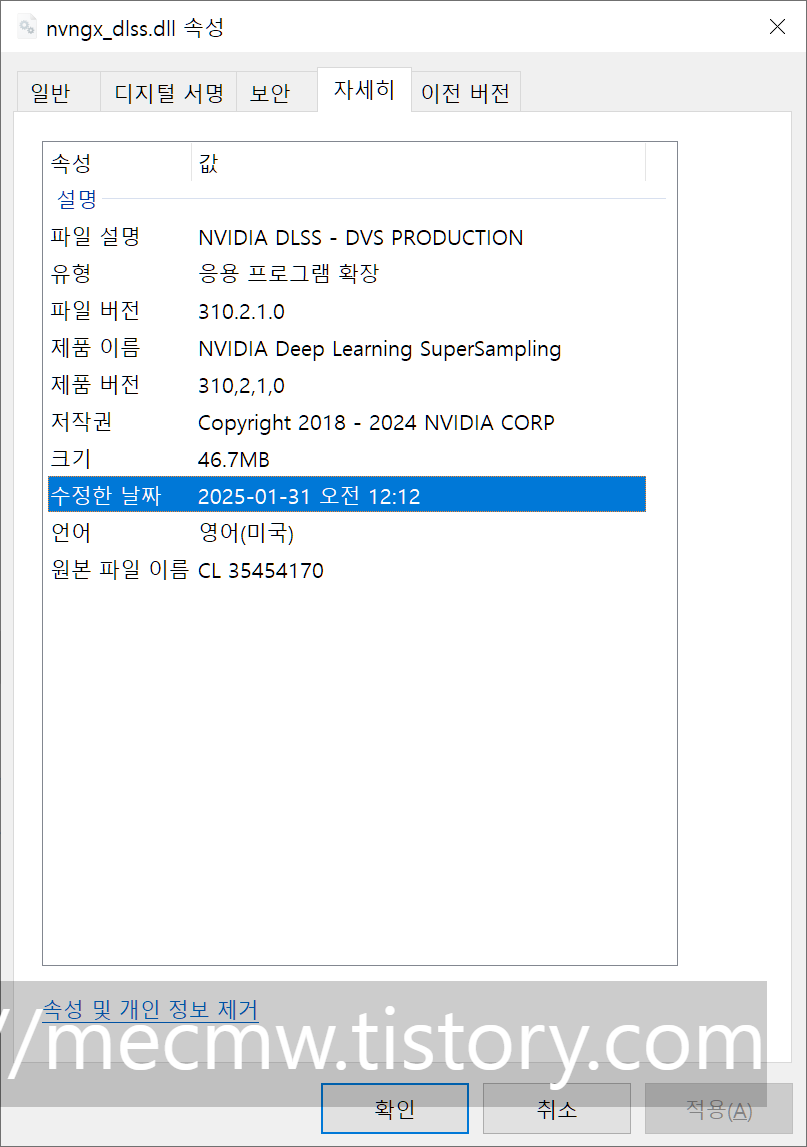
Task: Close the properties dialog
Action: pos(777,27)
